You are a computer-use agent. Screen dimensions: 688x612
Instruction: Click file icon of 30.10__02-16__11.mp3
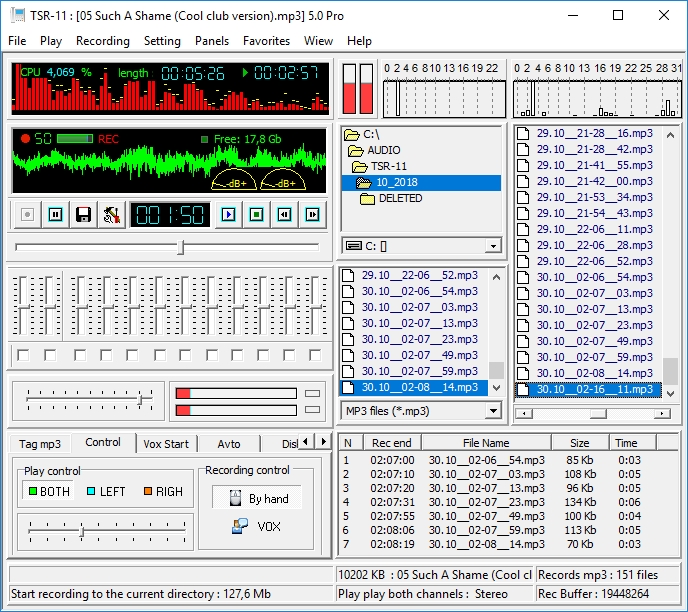523,390
